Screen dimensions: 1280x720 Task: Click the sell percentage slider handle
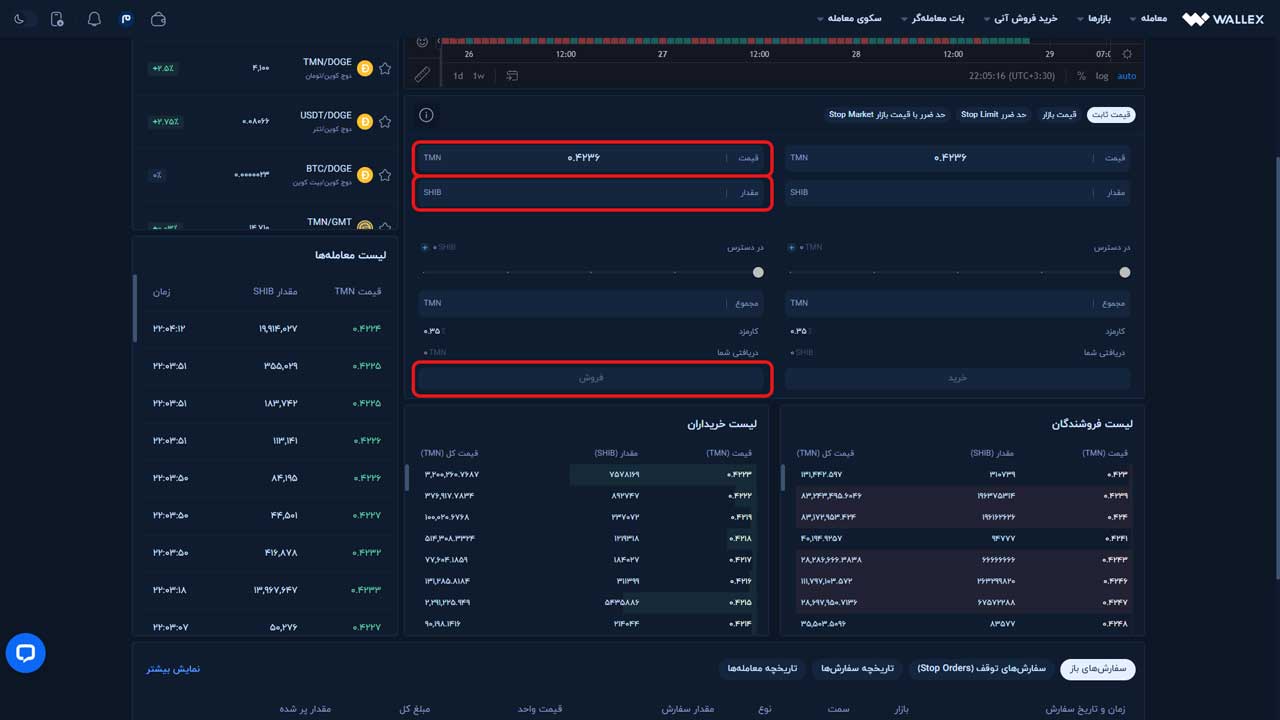(x=758, y=272)
